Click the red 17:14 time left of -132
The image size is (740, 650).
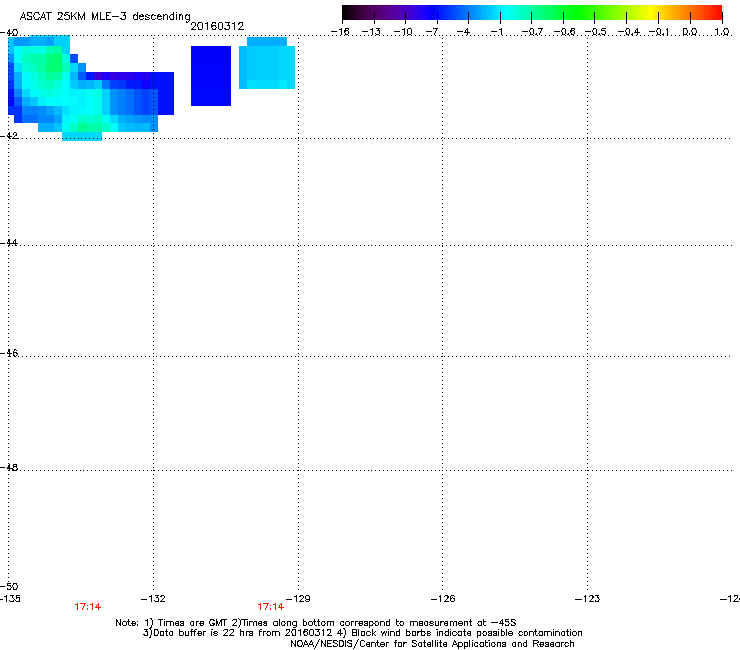[87, 607]
